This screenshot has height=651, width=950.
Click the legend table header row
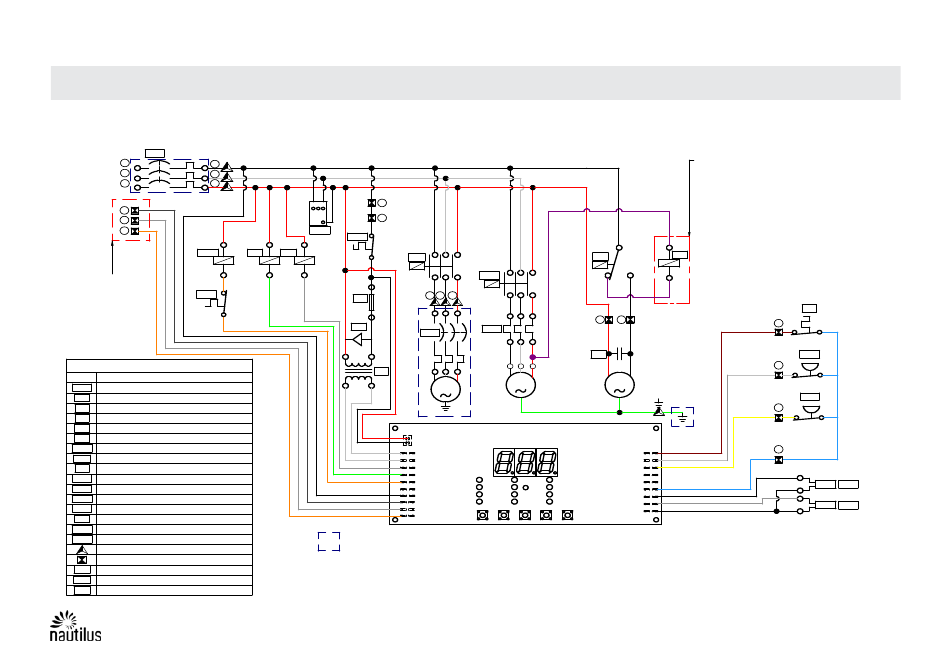(159, 366)
